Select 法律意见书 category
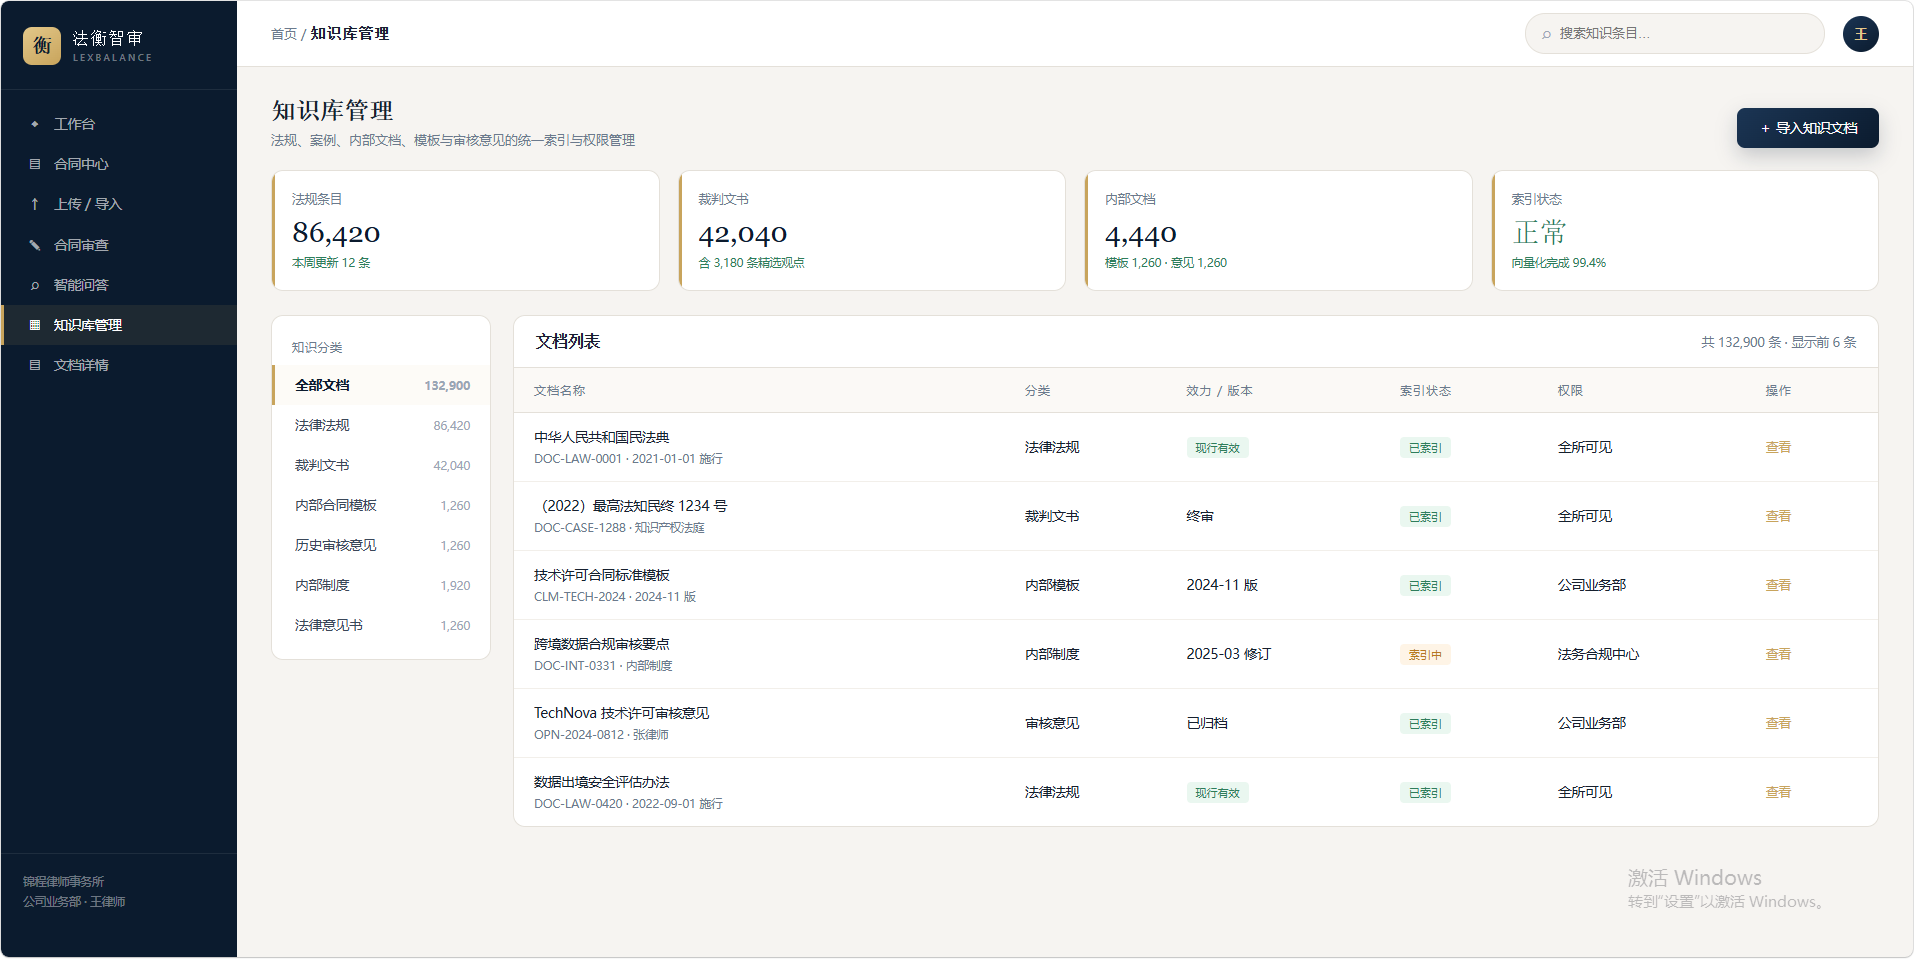The height and width of the screenshot is (959, 1916). point(381,625)
